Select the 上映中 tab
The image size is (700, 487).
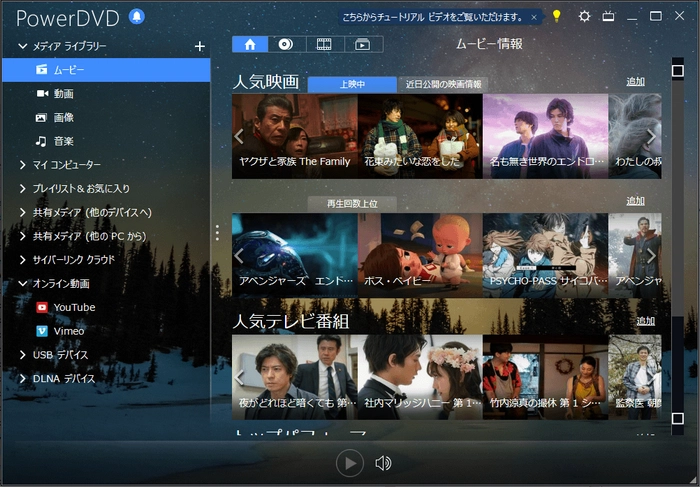(x=352, y=84)
